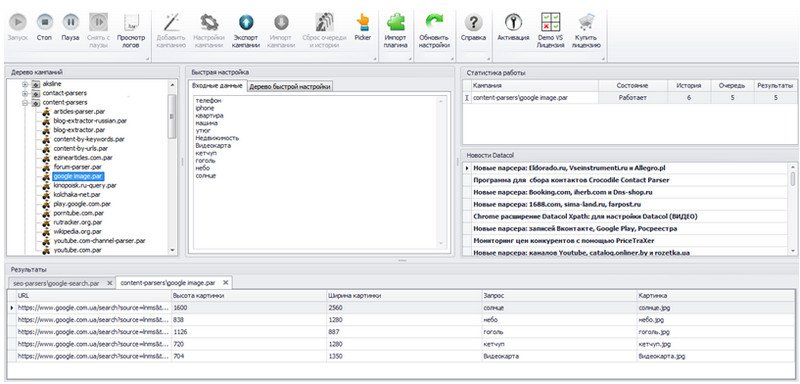Sort statistics by Очередь column
Viewport: 800px width, 384px height.
point(732,86)
